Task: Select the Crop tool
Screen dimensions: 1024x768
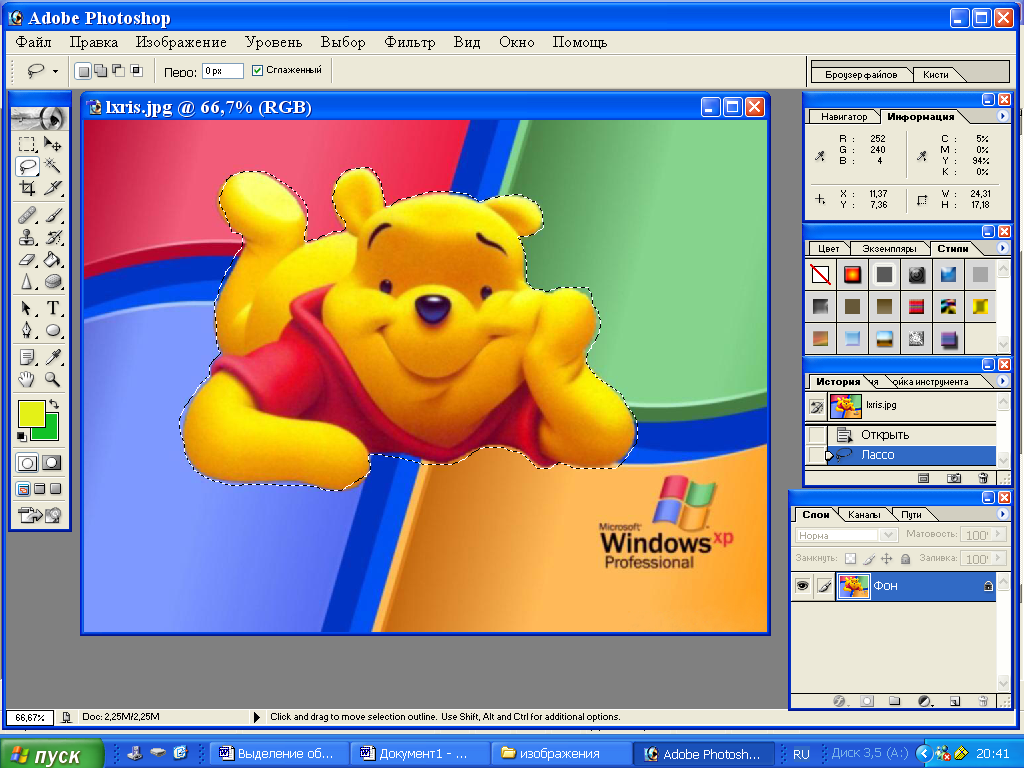Action: click(x=27, y=188)
